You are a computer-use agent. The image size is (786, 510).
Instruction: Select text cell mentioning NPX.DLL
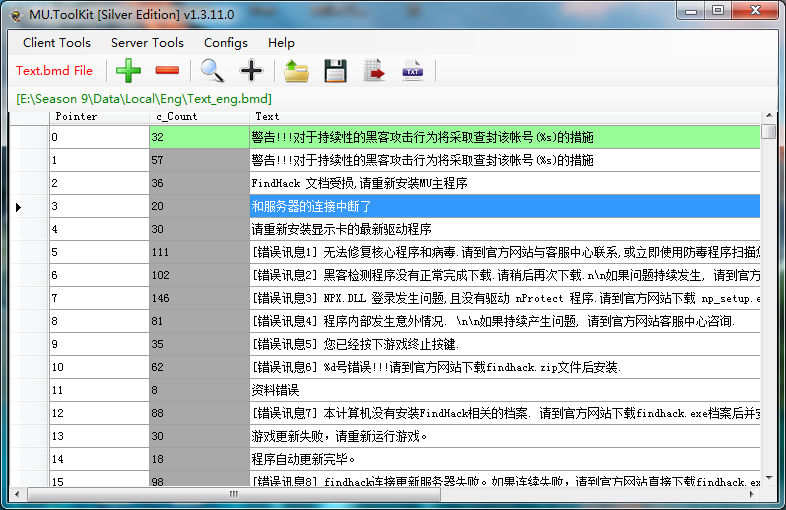coord(505,298)
